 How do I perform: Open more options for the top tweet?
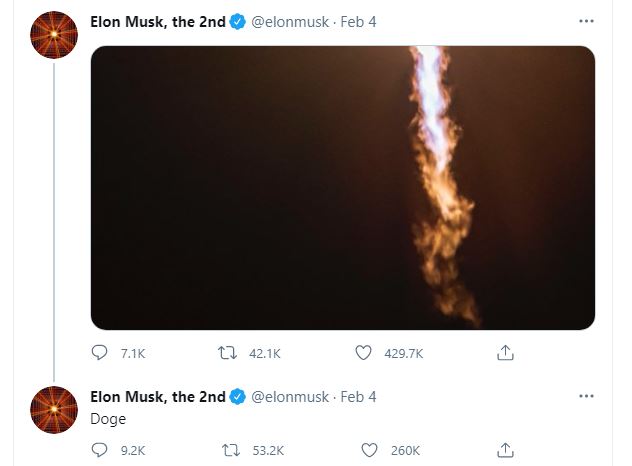click(x=586, y=21)
